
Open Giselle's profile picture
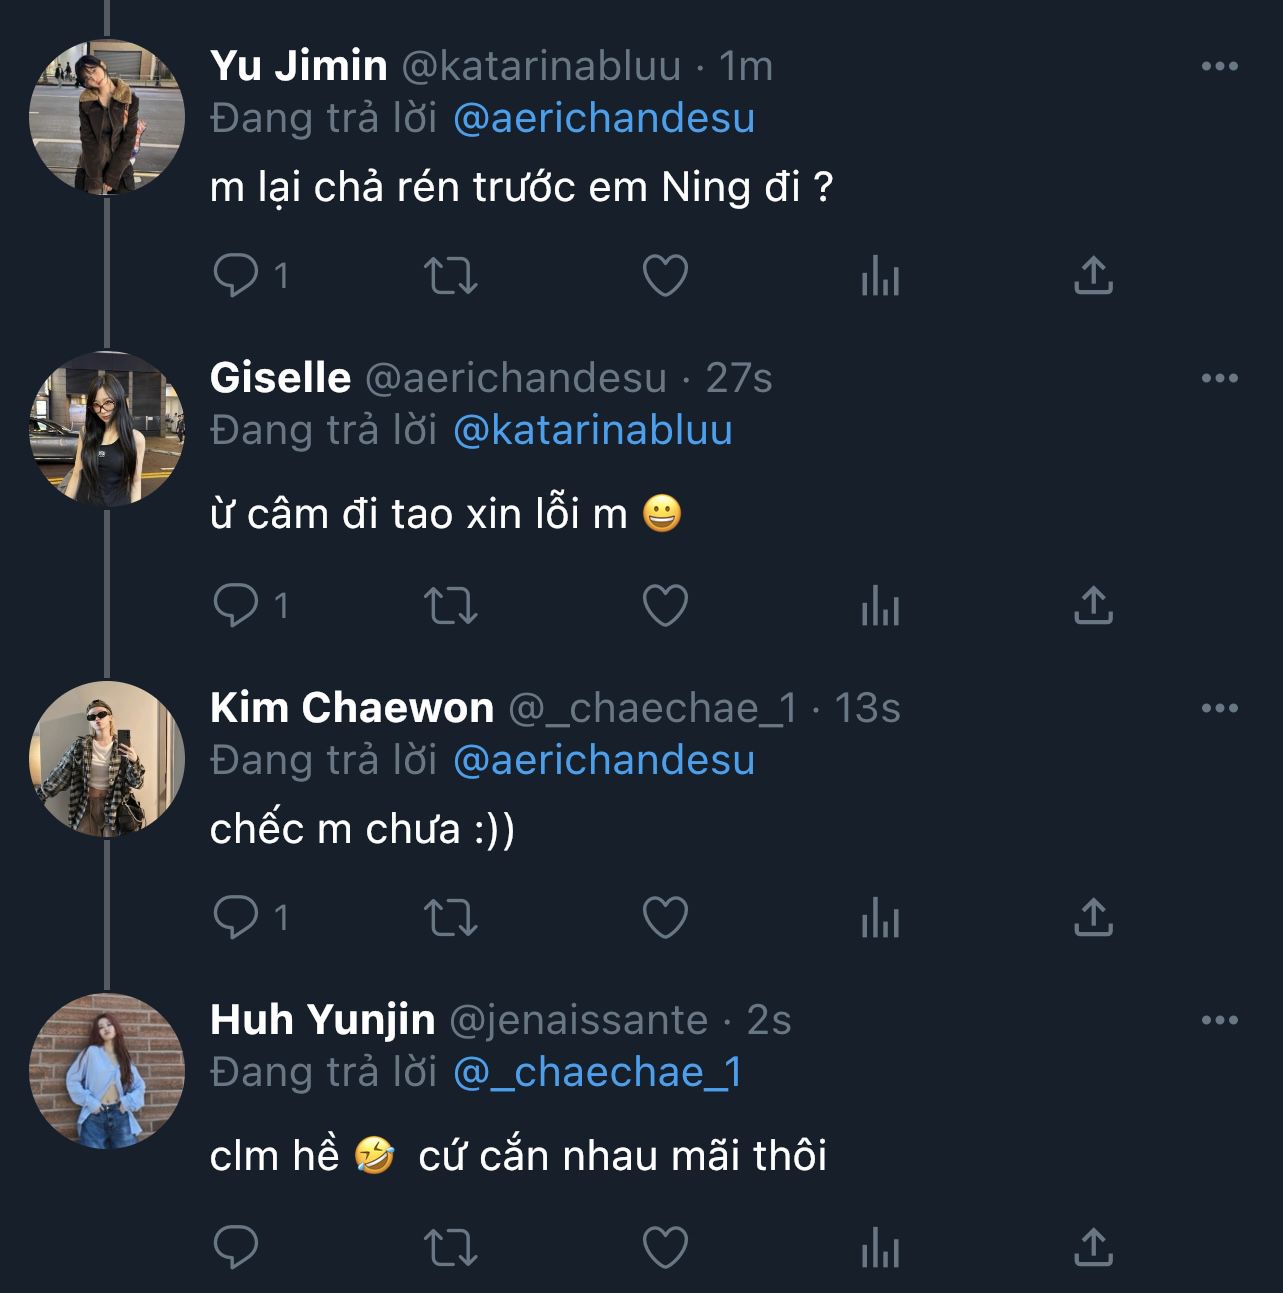click(107, 430)
